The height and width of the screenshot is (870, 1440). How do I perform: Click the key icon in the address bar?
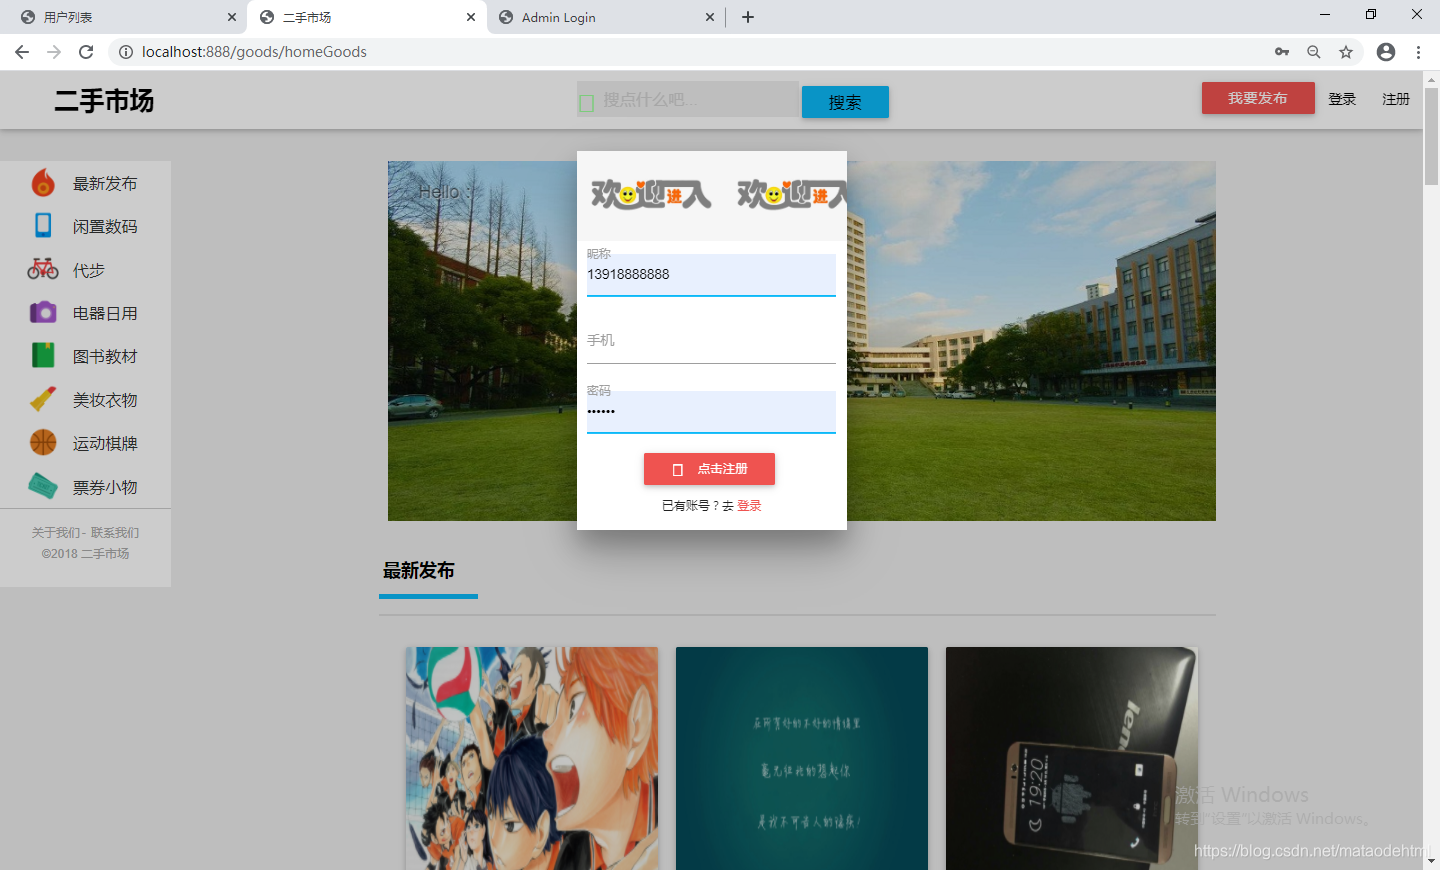click(x=1281, y=51)
